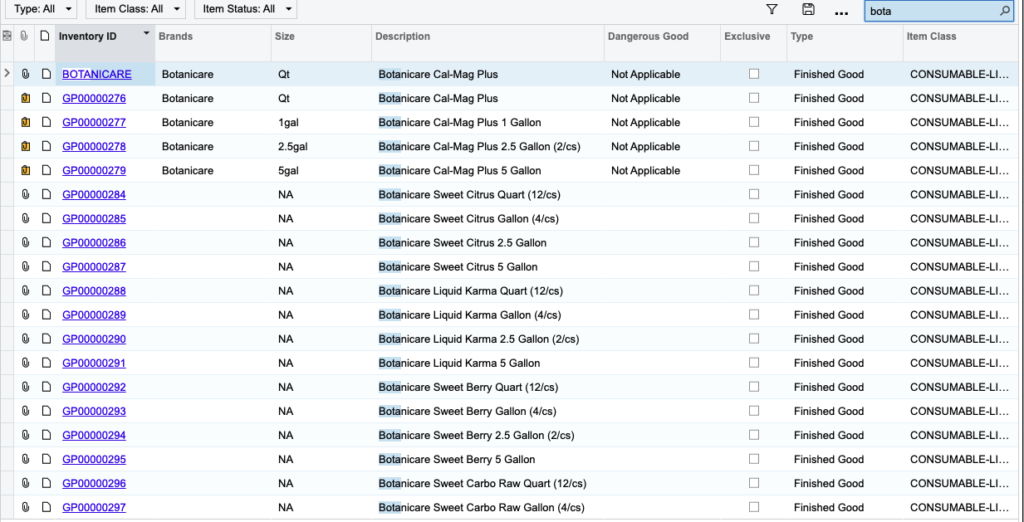Open attachments for GP00000279 row
Image resolution: width=1024 pixels, height=522 pixels.
click(25, 171)
